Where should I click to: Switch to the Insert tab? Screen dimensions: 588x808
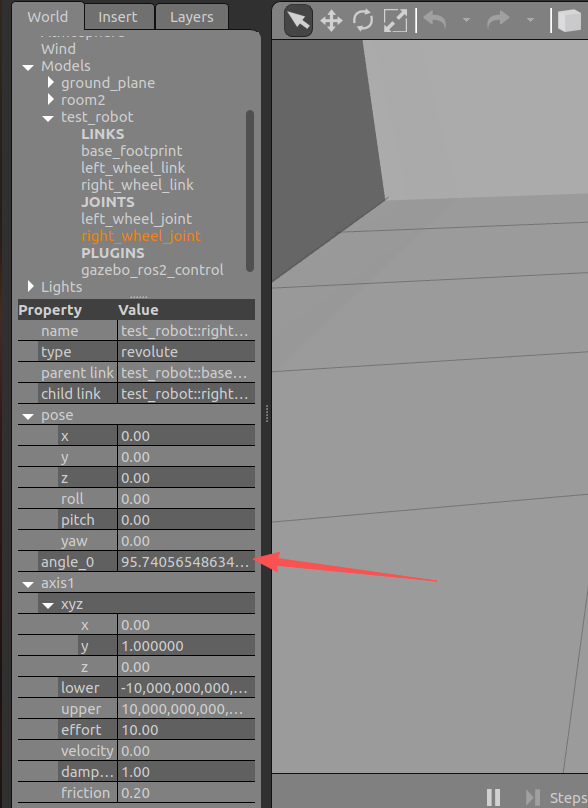click(x=118, y=17)
